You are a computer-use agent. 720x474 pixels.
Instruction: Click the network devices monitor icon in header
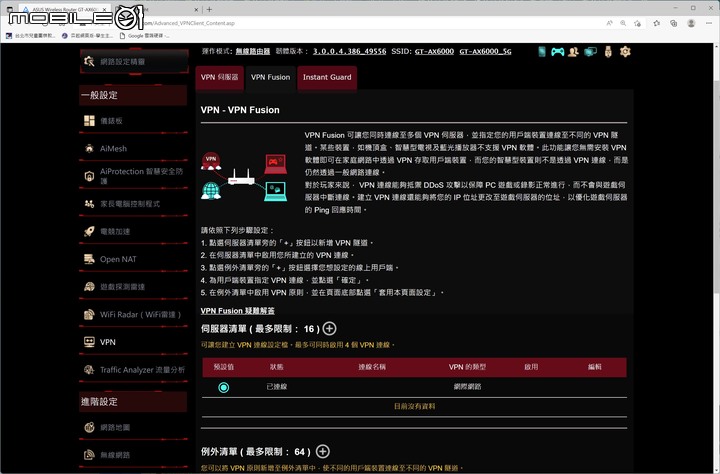pyautogui.click(x=591, y=51)
